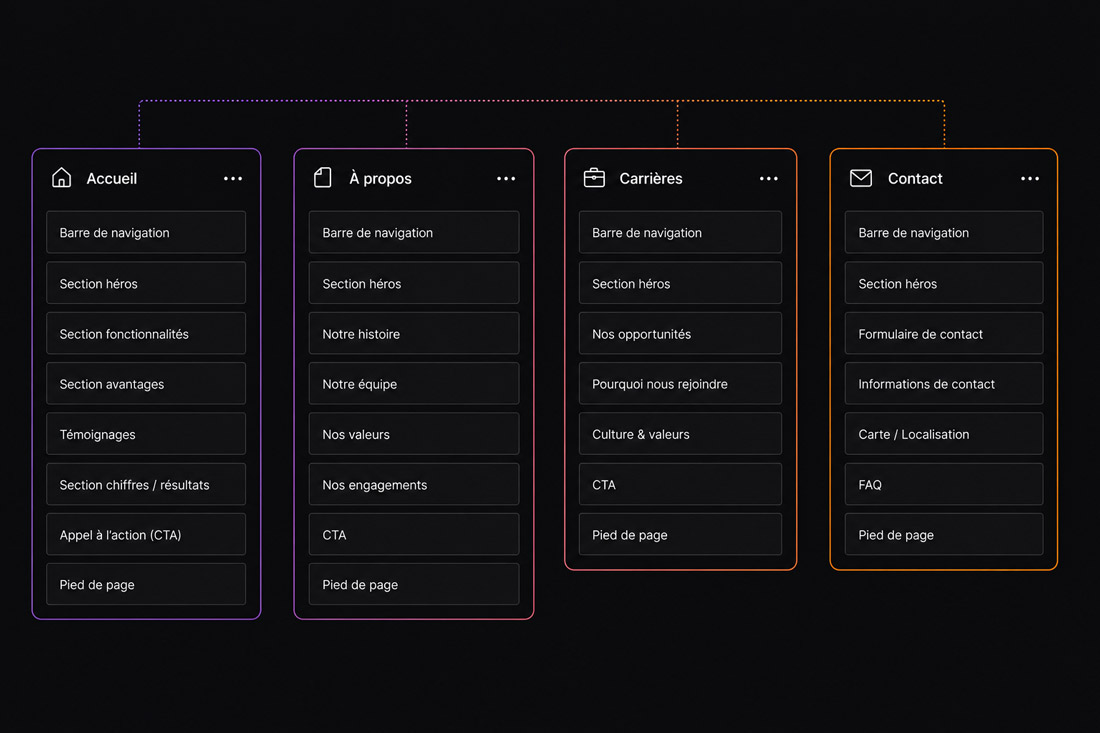
Task: Click the Notre équipe block
Action: click(x=414, y=384)
